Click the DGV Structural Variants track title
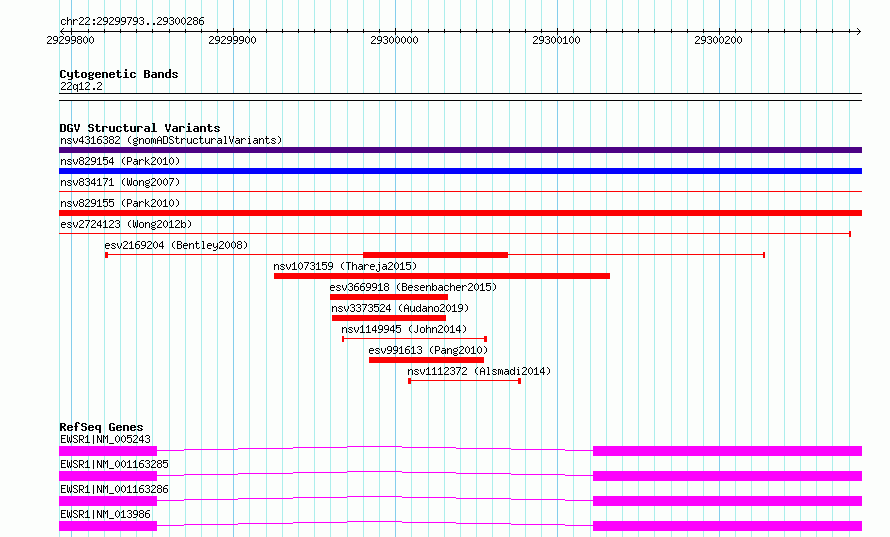The image size is (890, 537). [x=140, y=128]
